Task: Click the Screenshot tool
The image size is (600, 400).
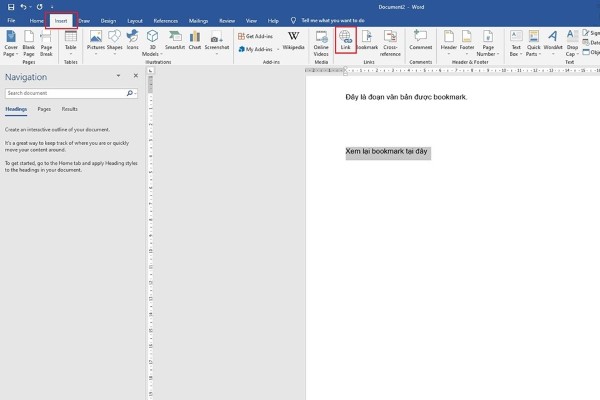Action: point(217,42)
